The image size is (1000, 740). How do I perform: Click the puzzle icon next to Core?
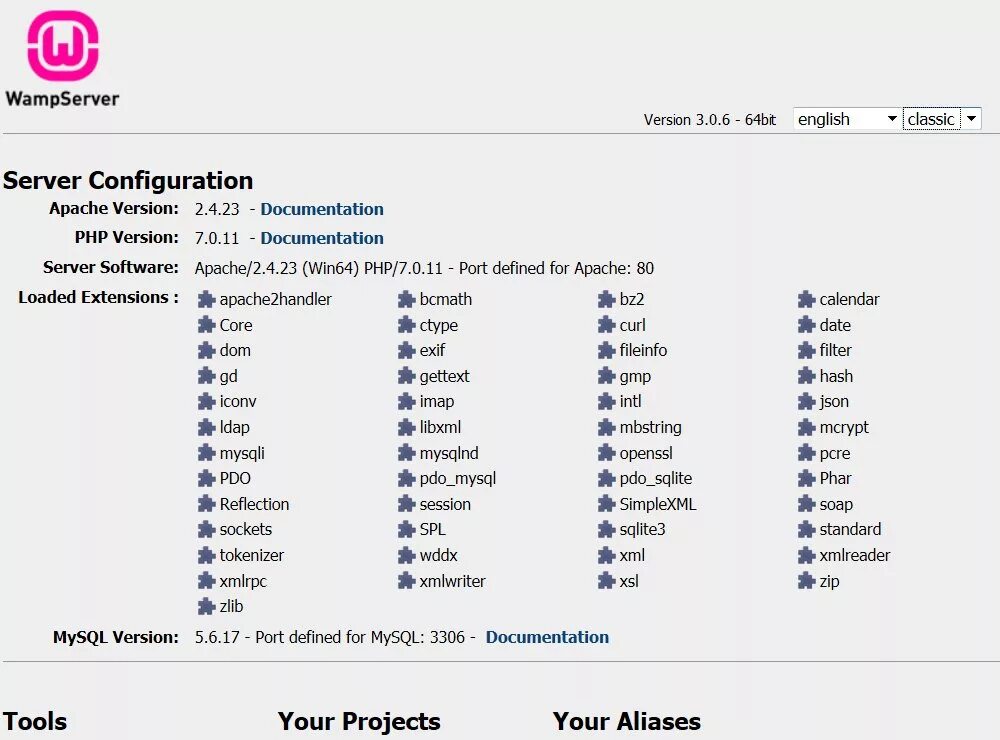(x=206, y=325)
